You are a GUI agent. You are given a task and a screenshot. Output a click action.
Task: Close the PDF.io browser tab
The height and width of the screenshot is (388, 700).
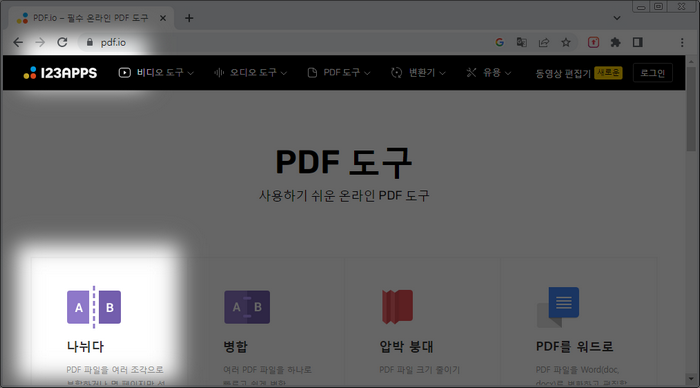(x=163, y=18)
